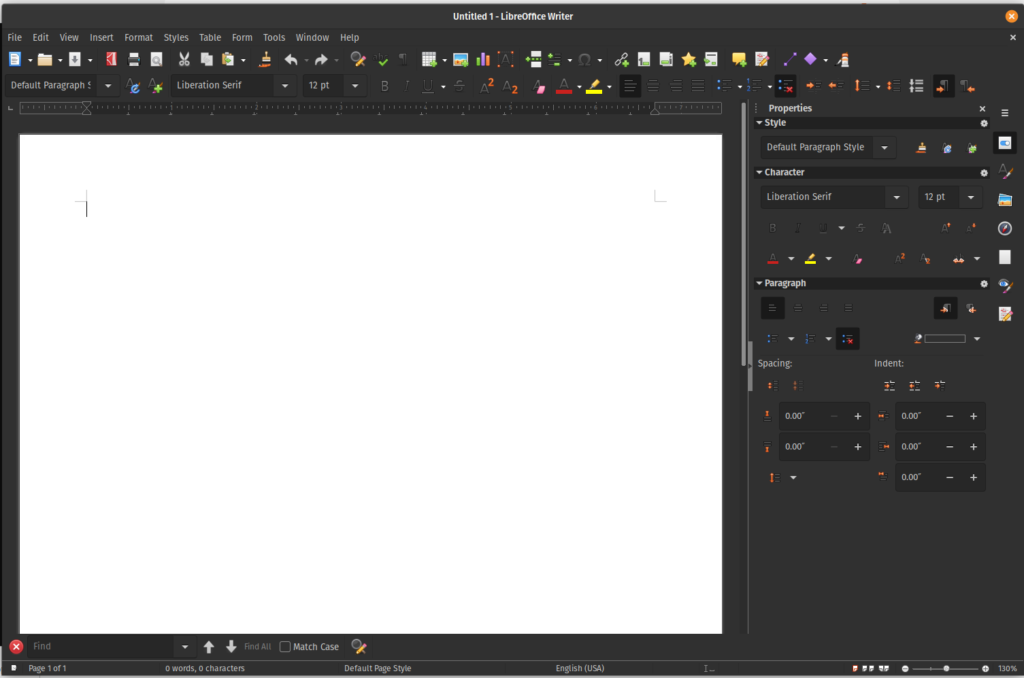Viewport: 1024px width, 678px height.
Task: Click in the Find text field
Action: point(102,647)
